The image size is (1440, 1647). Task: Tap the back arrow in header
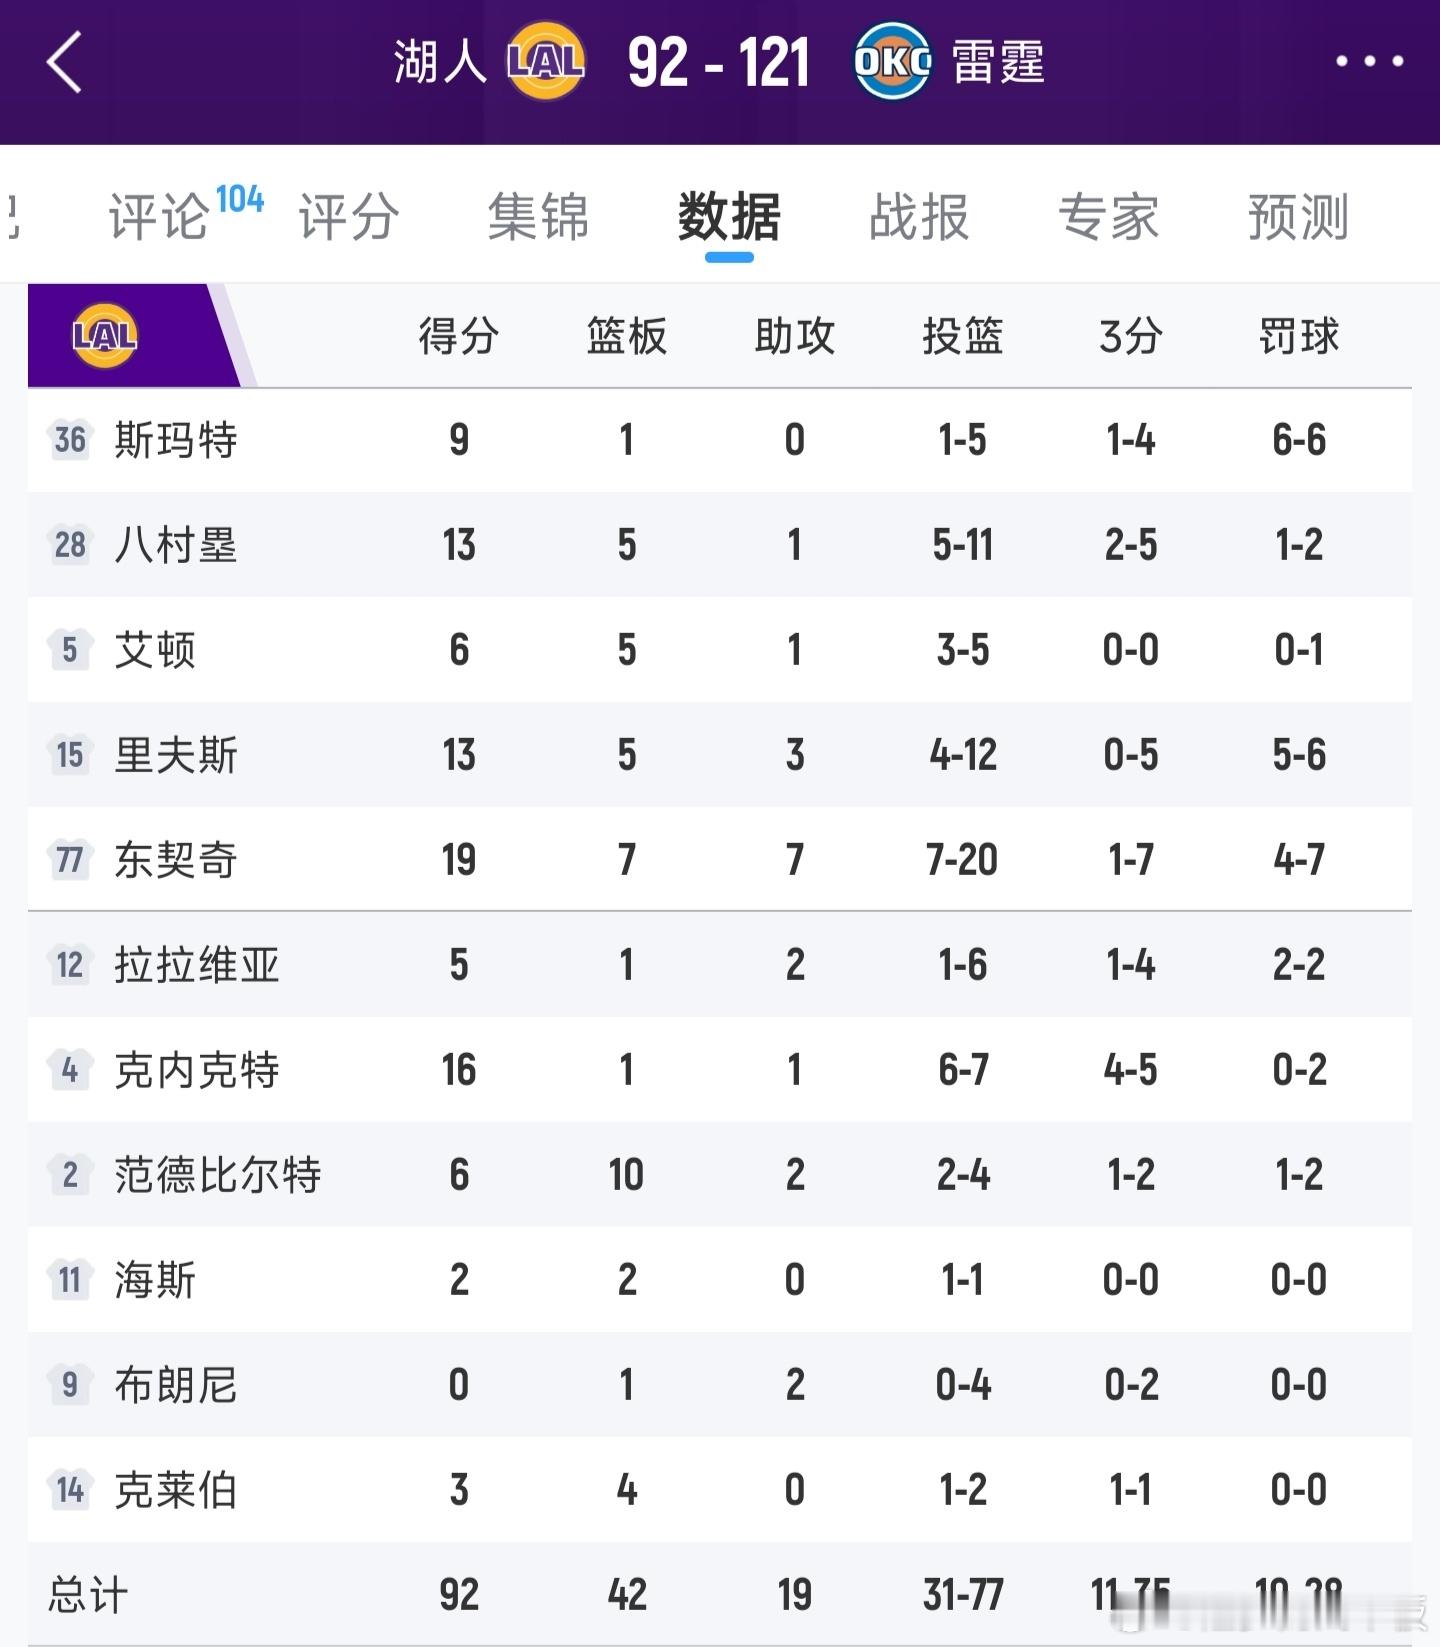coord(64,62)
